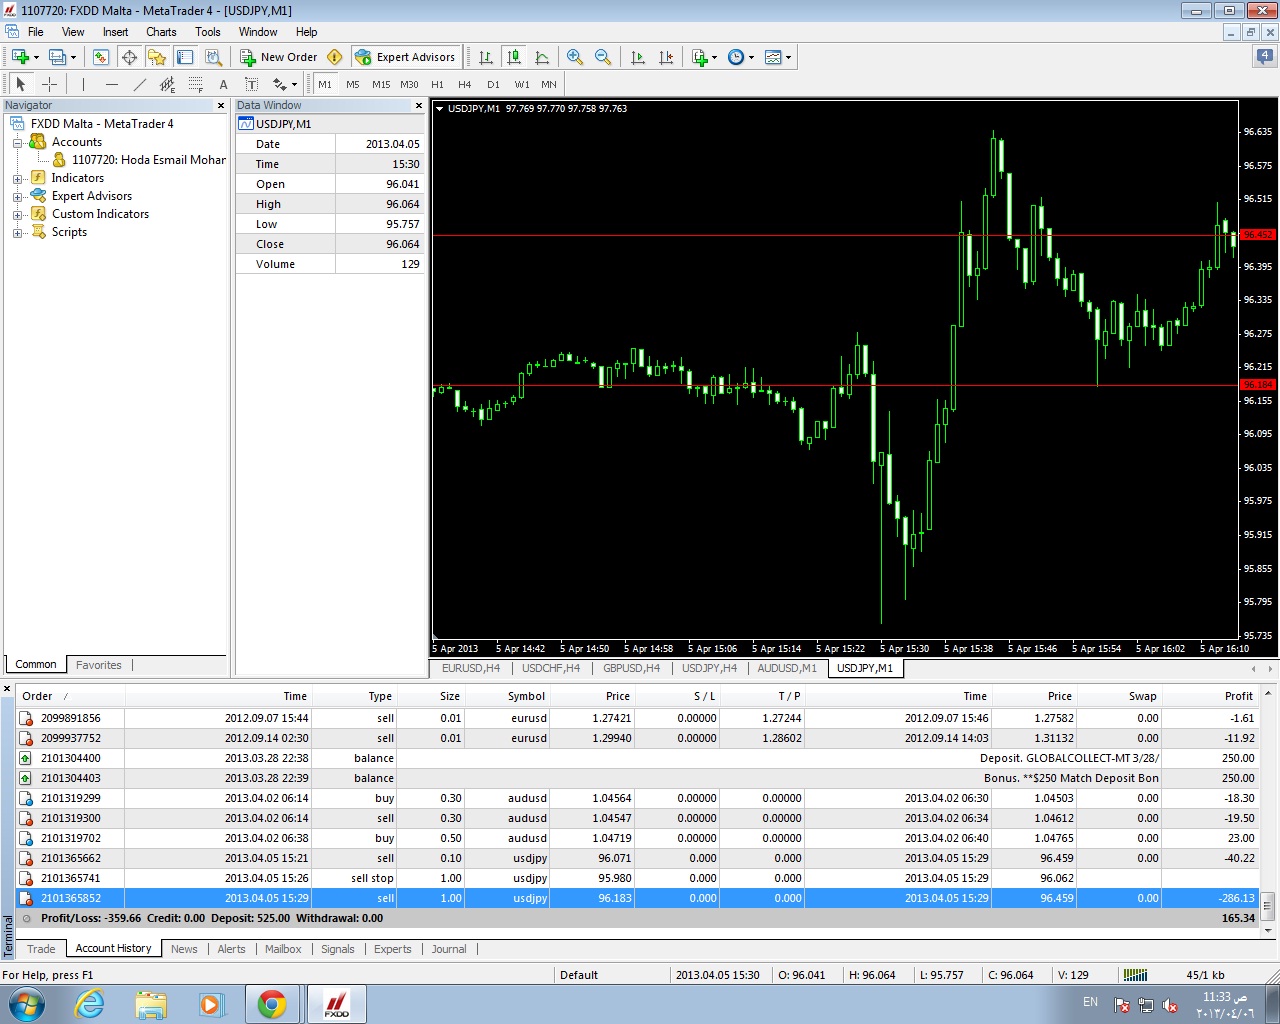The width and height of the screenshot is (1280, 1024).
Task: Select the horizontal line drawing tool
Action: point(111,84)
